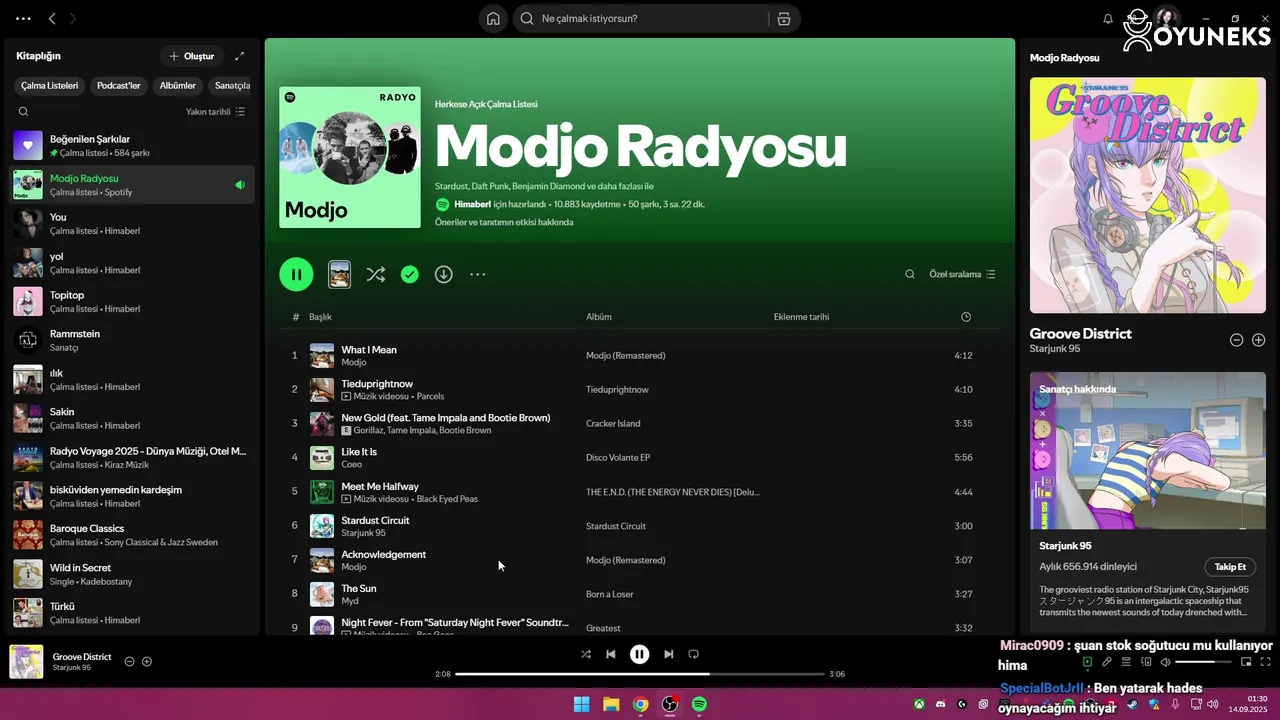This screenshot has width=1280, height=720.
Task: Toggle shuffle next to the green pause button
Action: [376, 274]
